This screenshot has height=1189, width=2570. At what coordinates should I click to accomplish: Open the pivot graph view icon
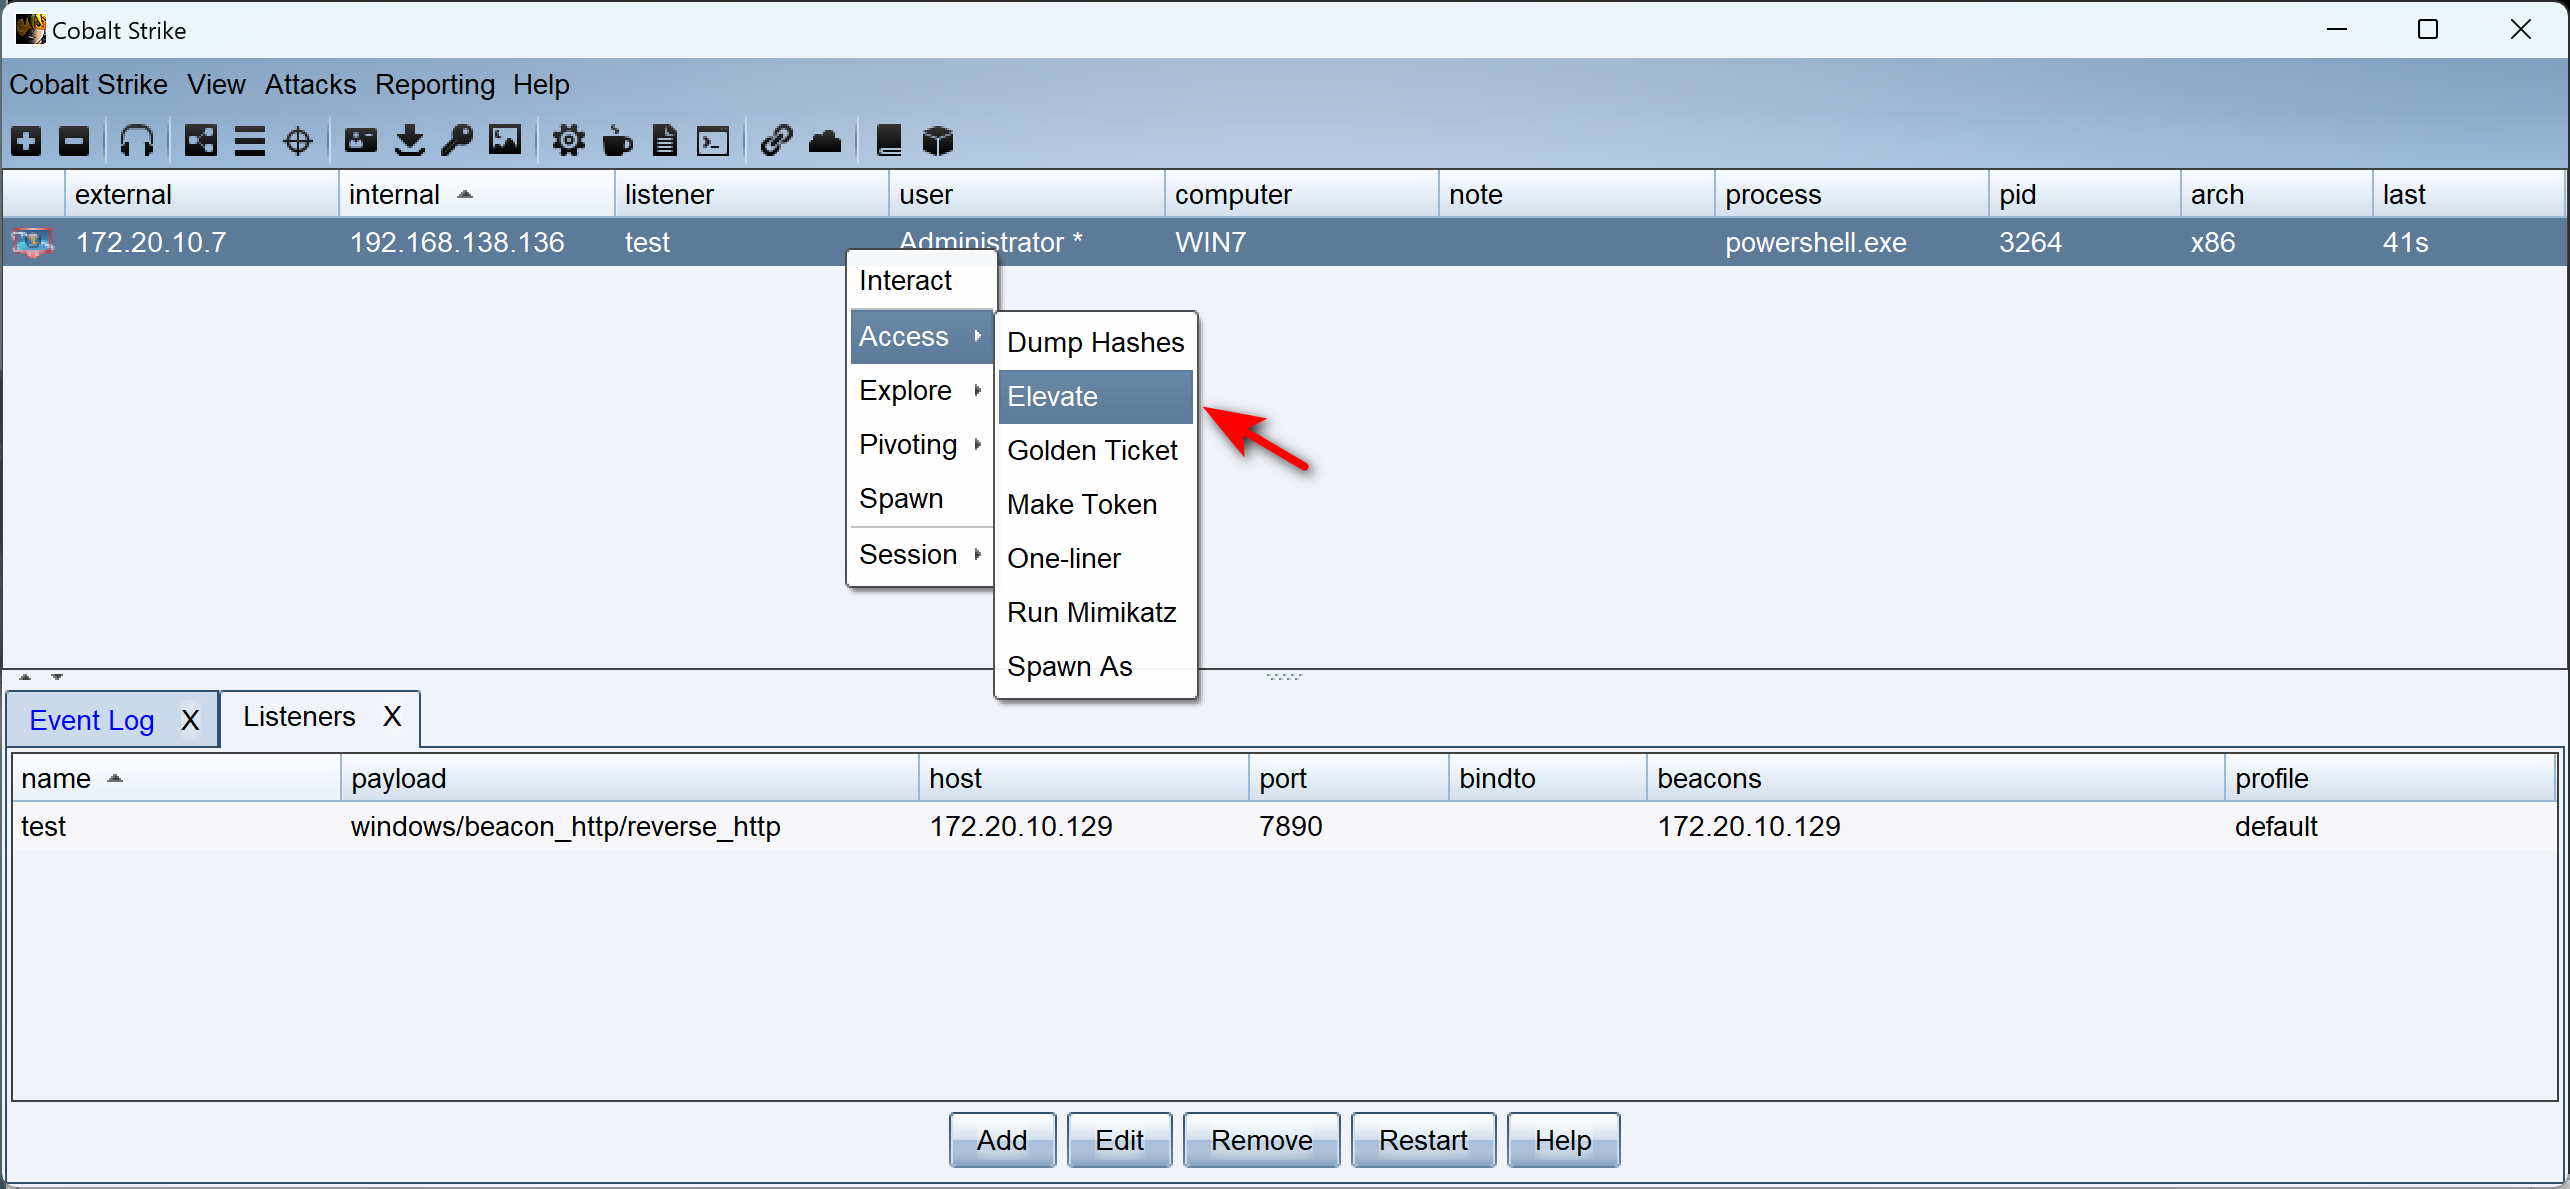[x=200, y=141]
